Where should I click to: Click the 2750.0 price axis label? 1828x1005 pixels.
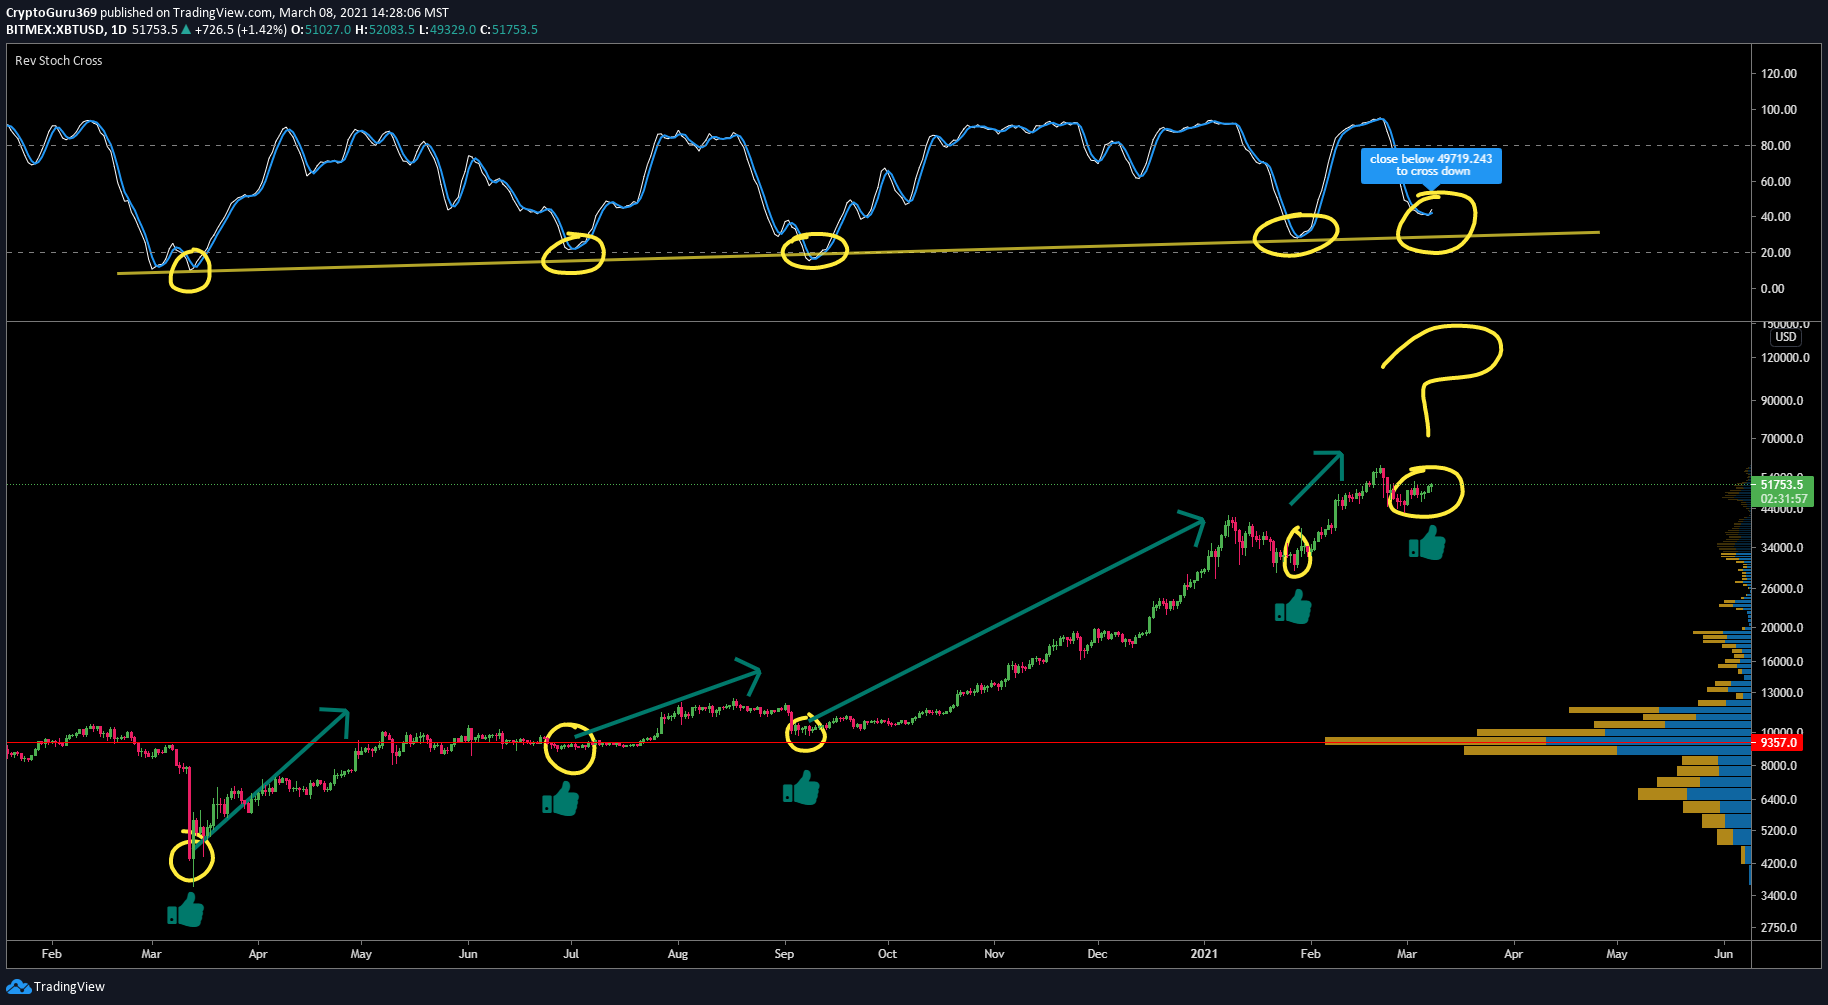coord(1779,928)
